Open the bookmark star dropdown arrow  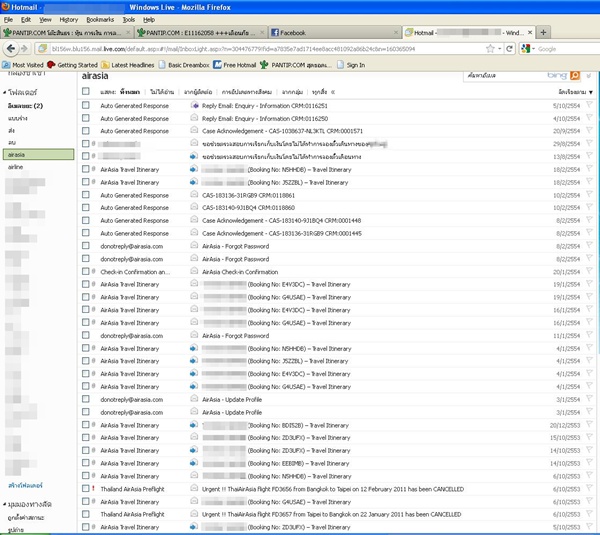point(500,49)
